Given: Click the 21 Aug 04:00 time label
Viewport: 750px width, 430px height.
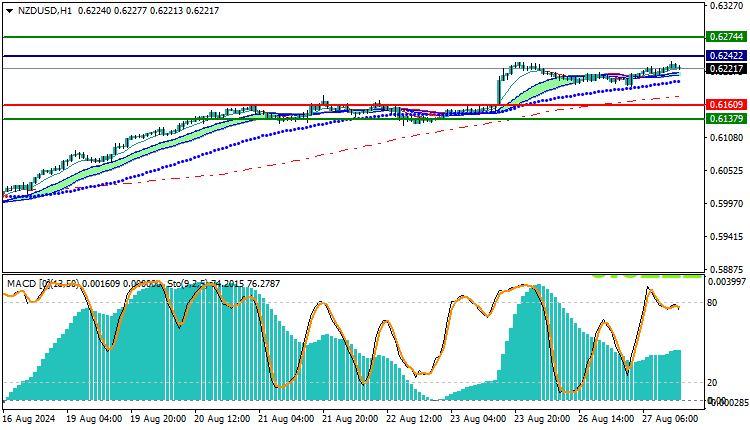Looking at the screenshot, I should [x=286, y=419].
